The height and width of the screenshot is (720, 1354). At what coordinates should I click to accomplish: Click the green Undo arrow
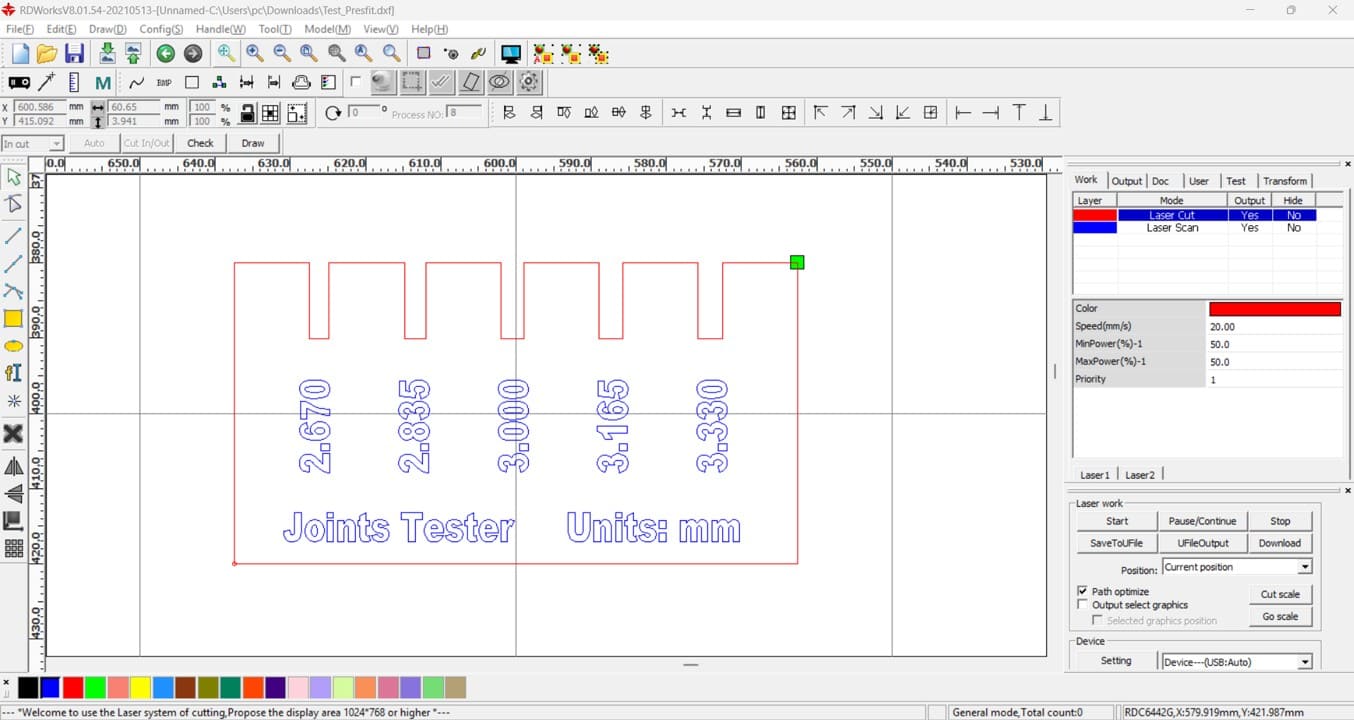[x=165, y=54]
